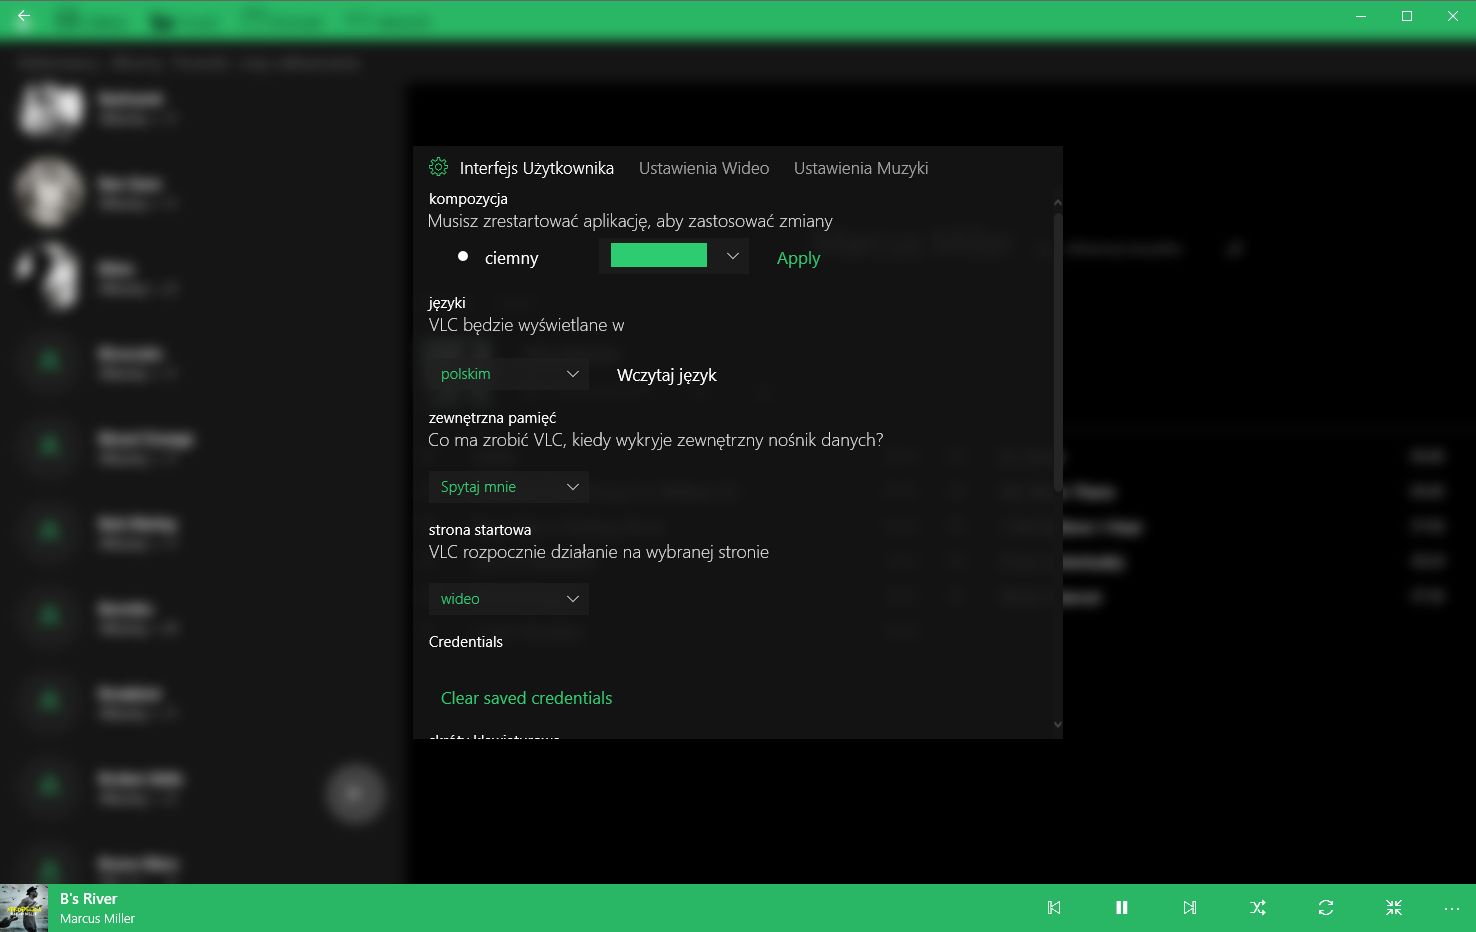Switch to the 'Ustawienia Wideo' tab

coord(704,168)
